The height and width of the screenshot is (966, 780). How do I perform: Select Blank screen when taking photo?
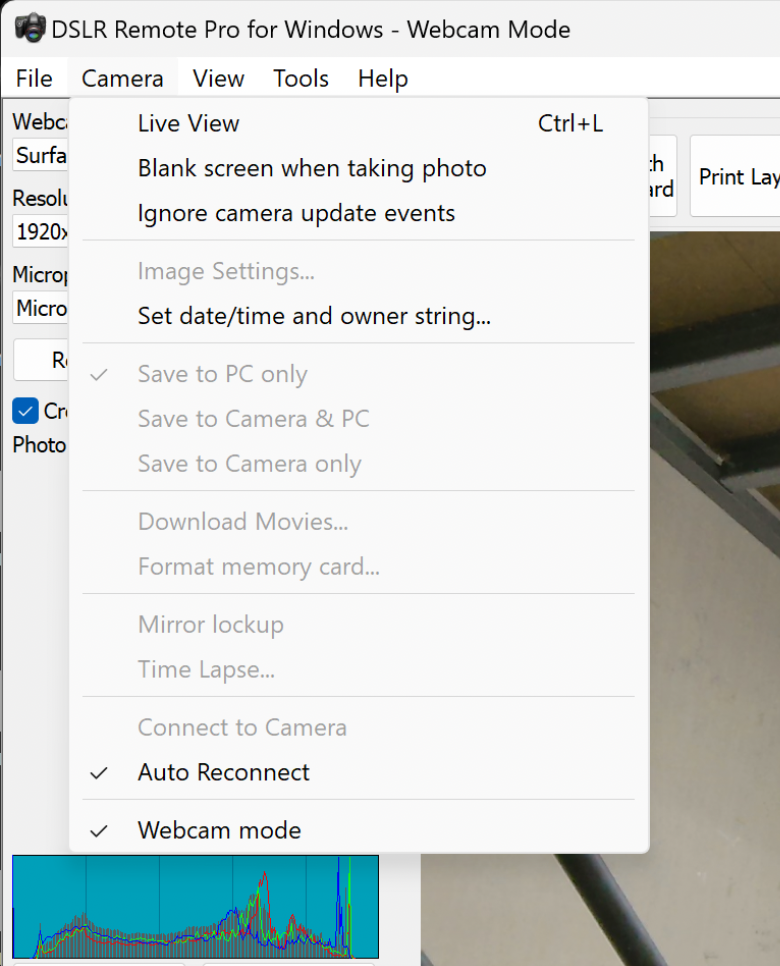[359, 168]
